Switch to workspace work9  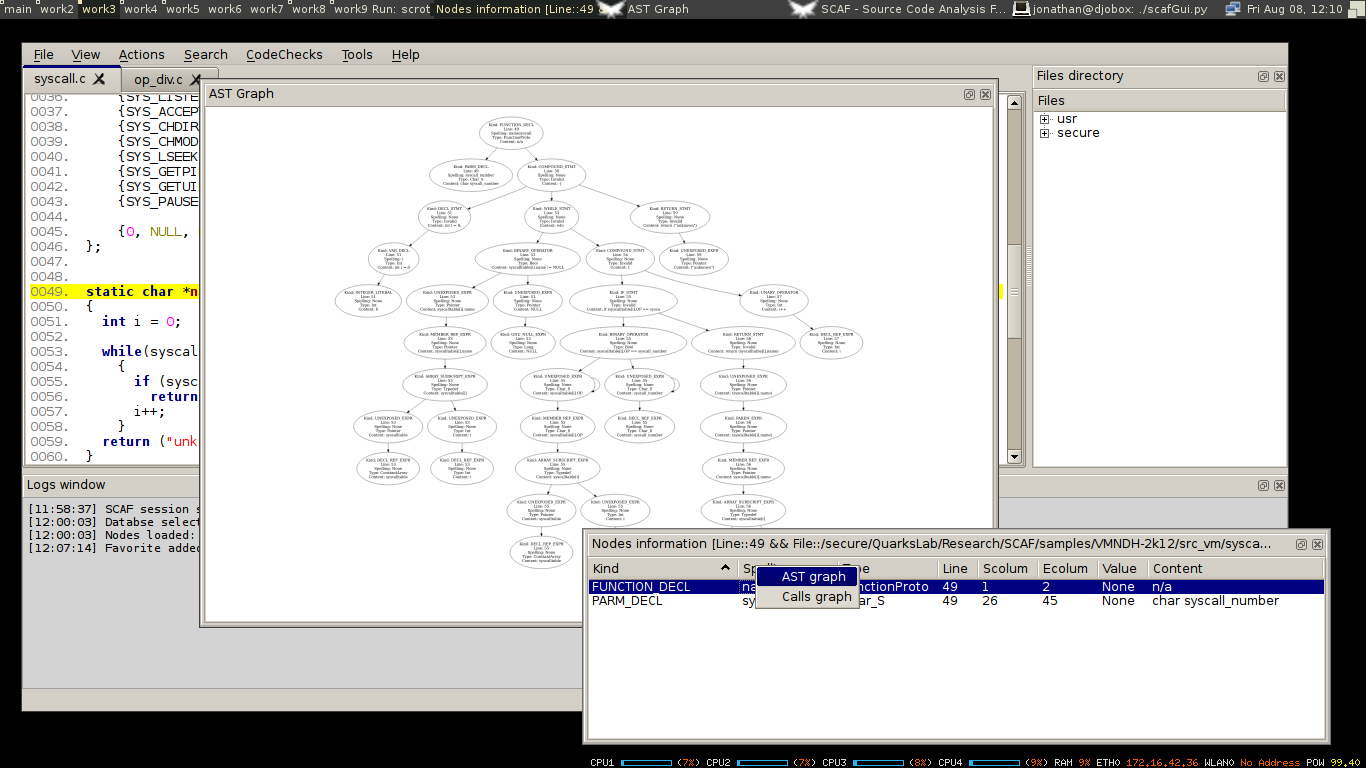(x=351, y=9)
